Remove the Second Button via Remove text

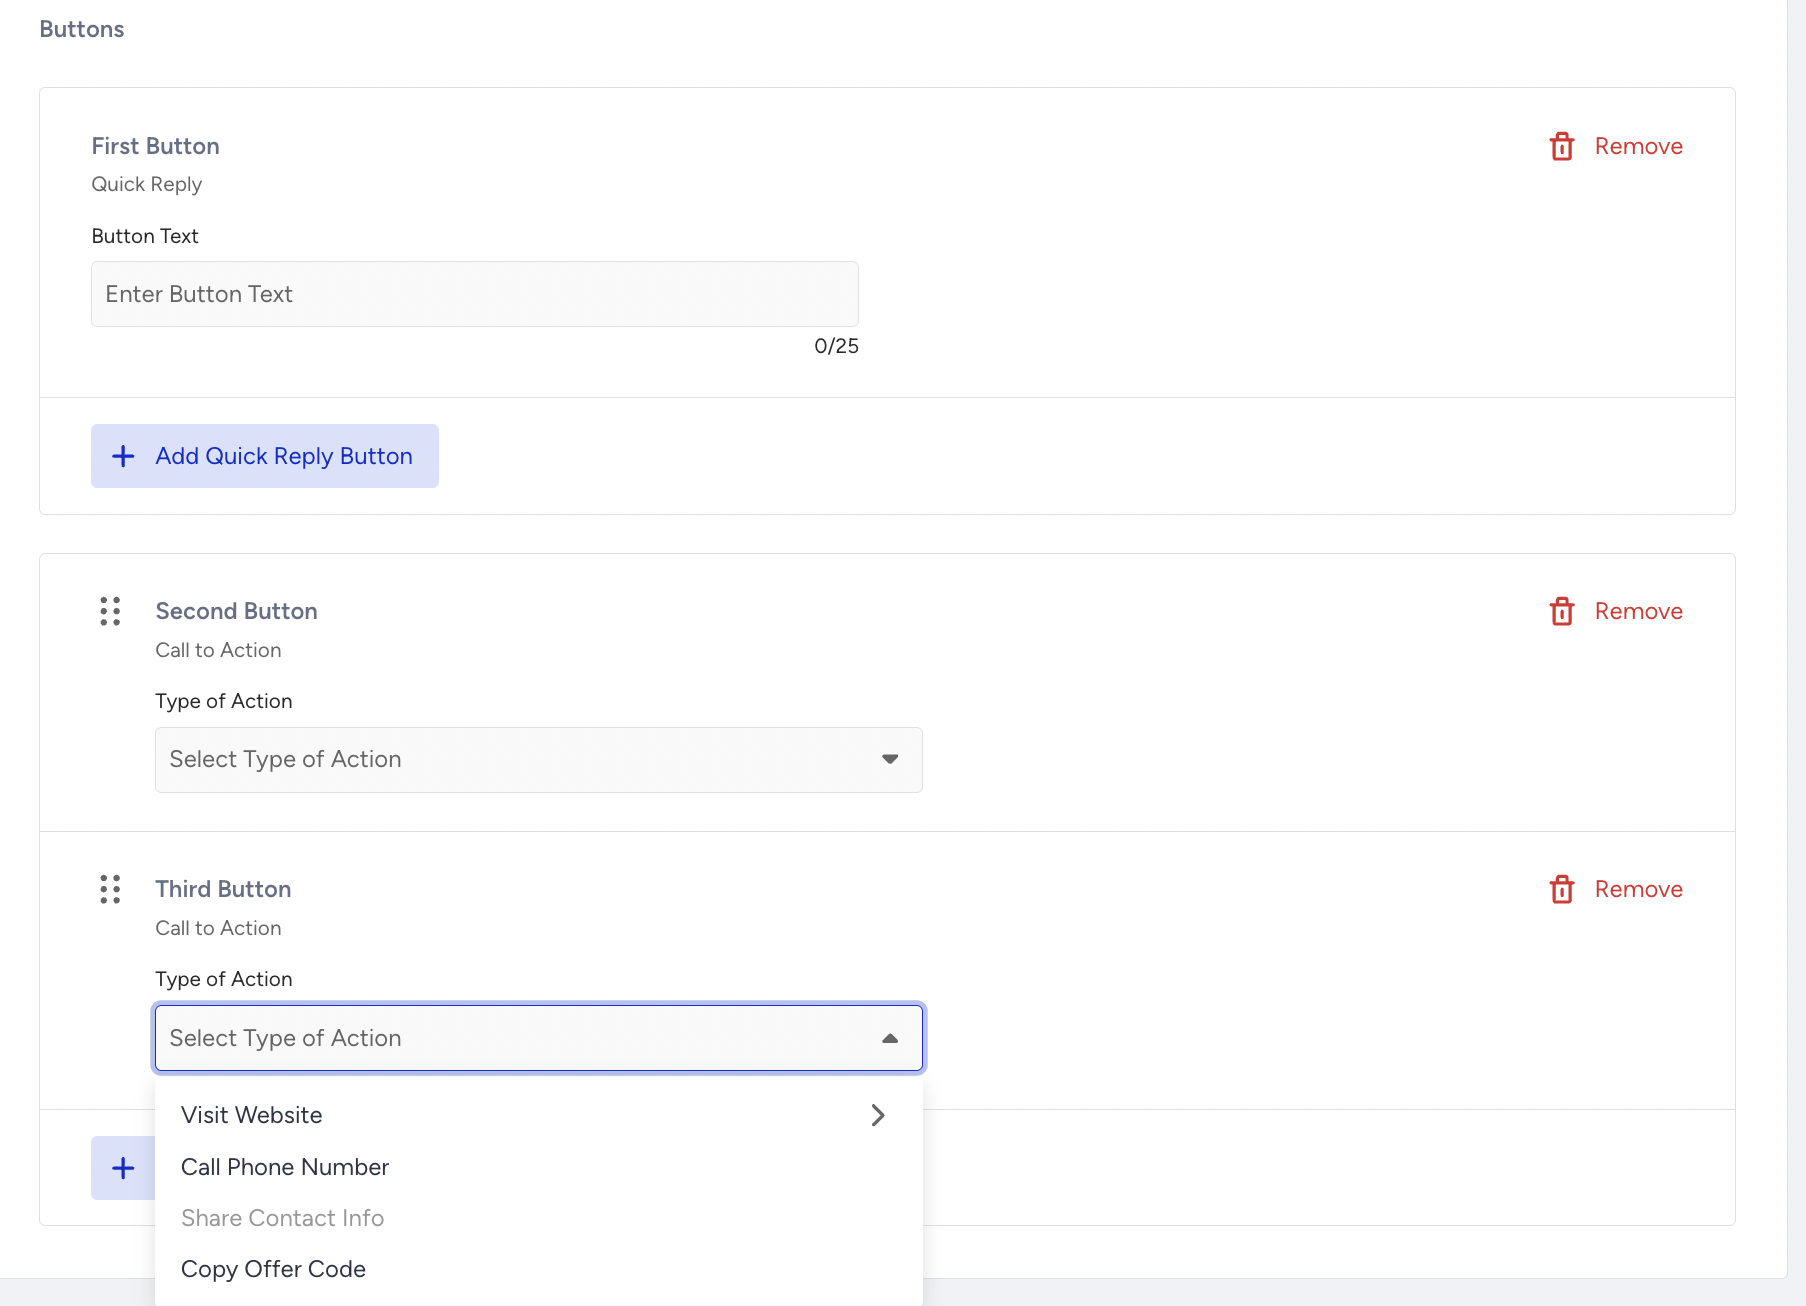(x=1638, y=611)
